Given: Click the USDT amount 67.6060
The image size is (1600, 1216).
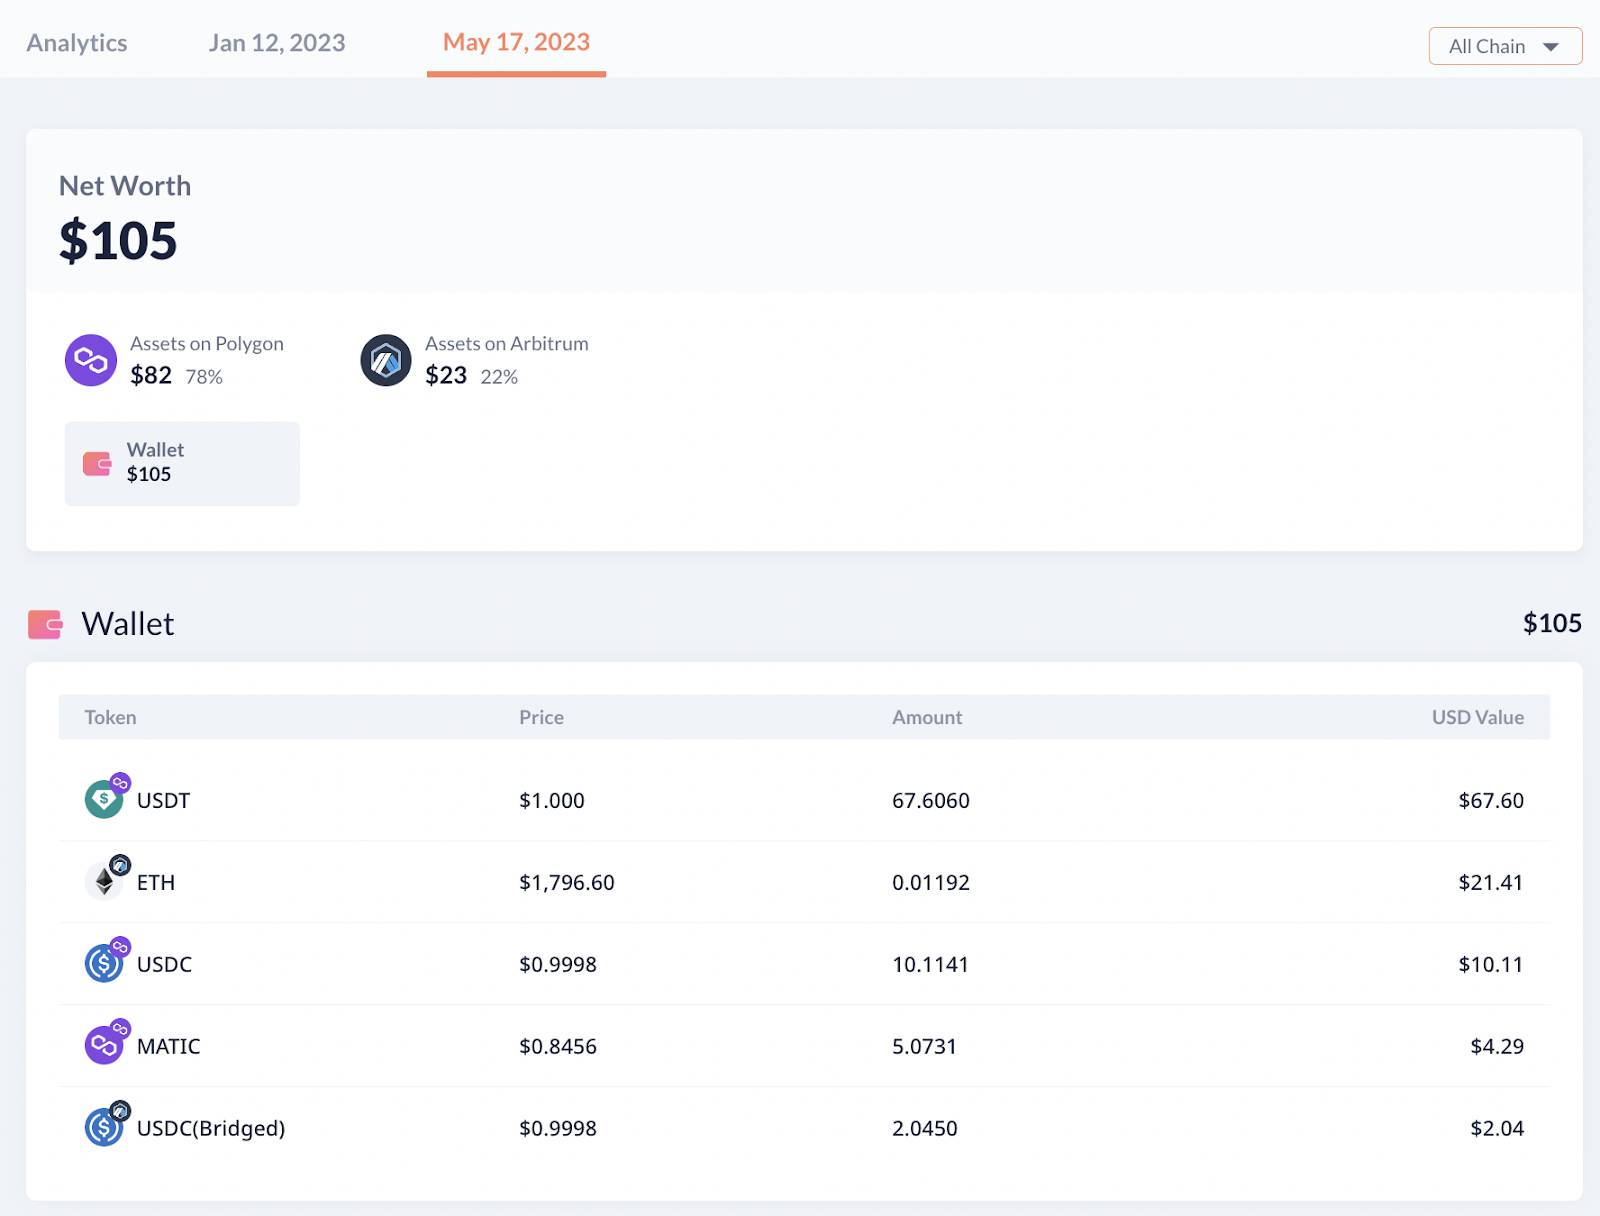Looking at the screenshot, I should coord(930,800).
